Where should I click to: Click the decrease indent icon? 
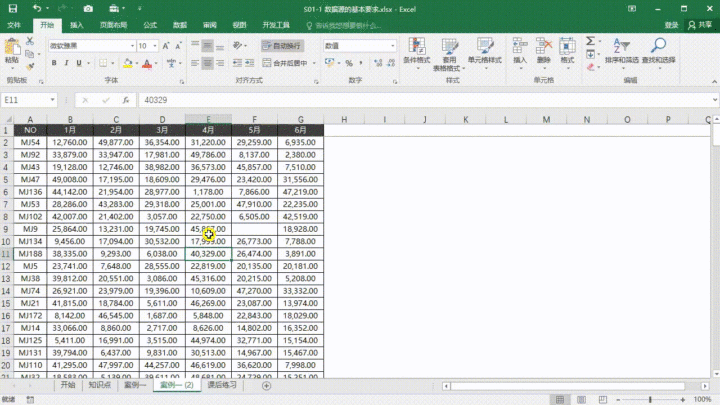pos(237,63)
